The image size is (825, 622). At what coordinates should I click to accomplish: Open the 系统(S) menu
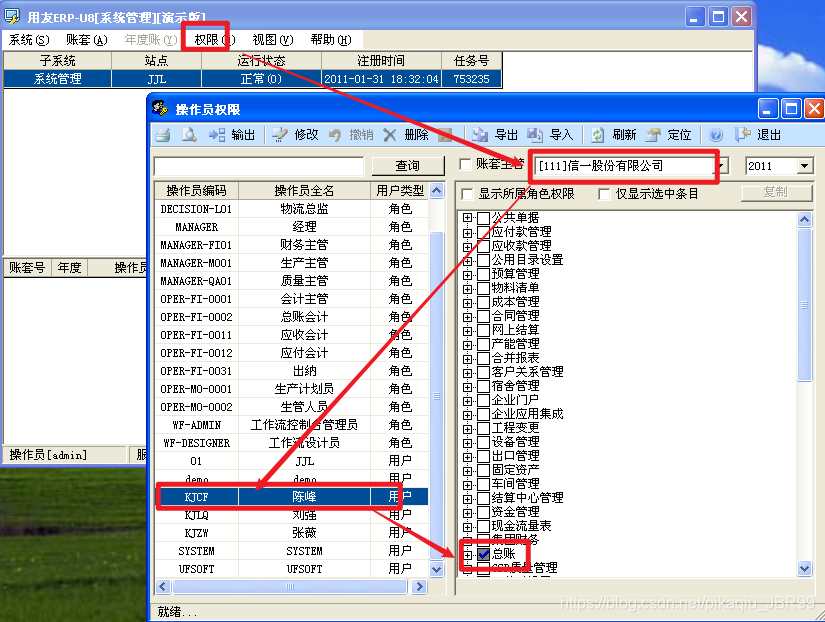pos(29,40)
